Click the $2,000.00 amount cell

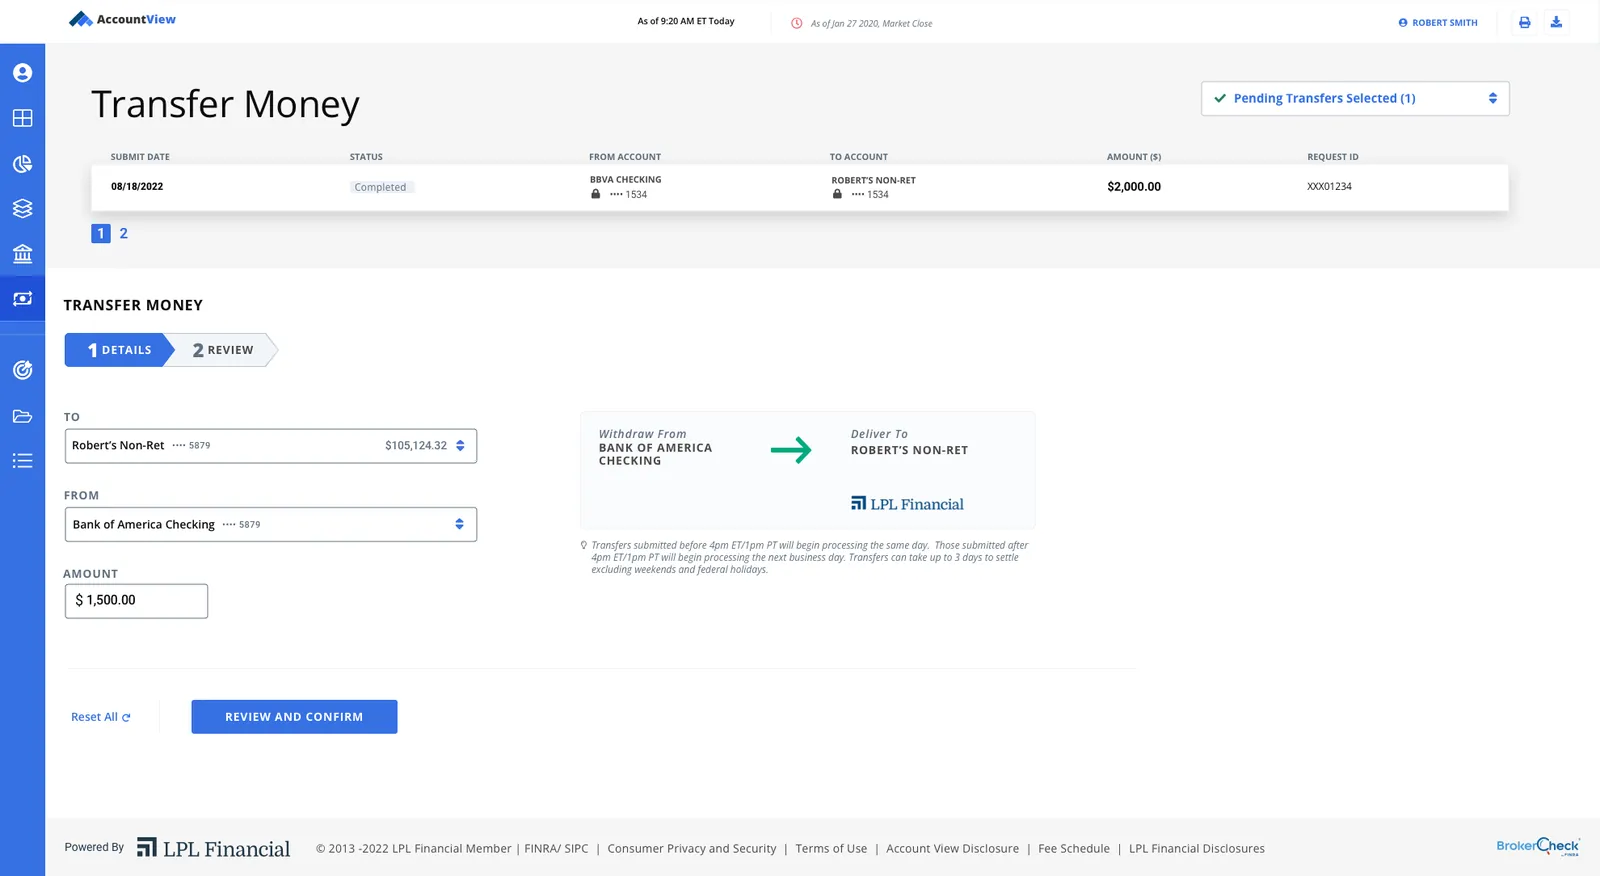click(x=1134, y=186)
